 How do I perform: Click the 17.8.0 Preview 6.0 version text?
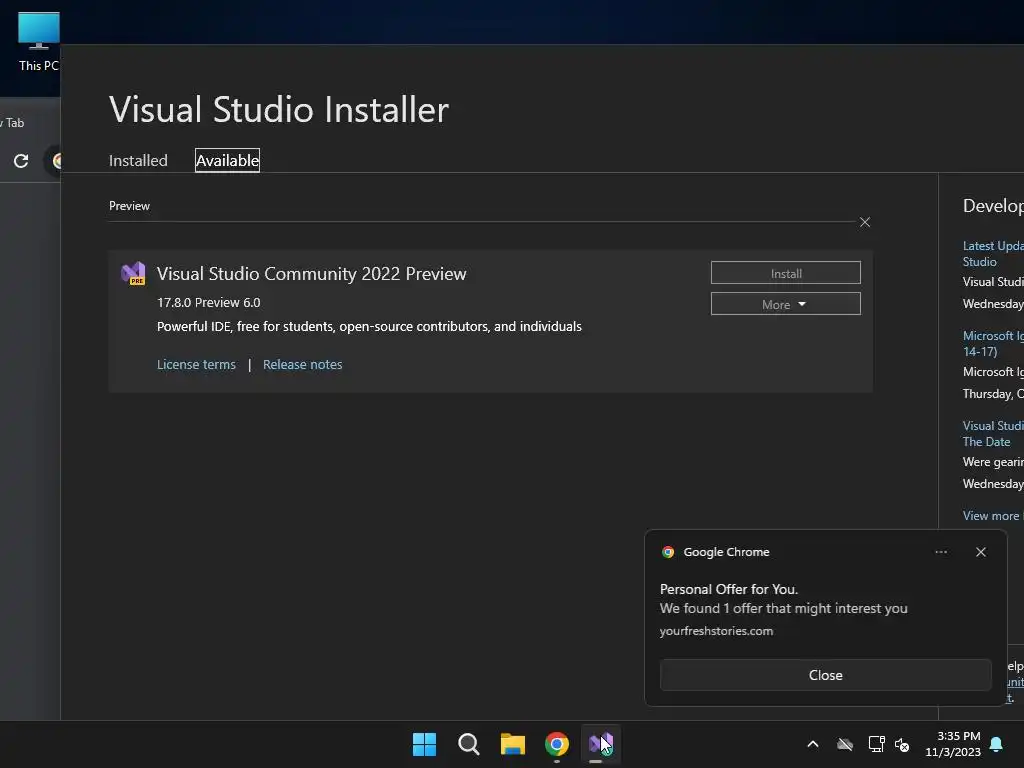(x=208, y=302)
